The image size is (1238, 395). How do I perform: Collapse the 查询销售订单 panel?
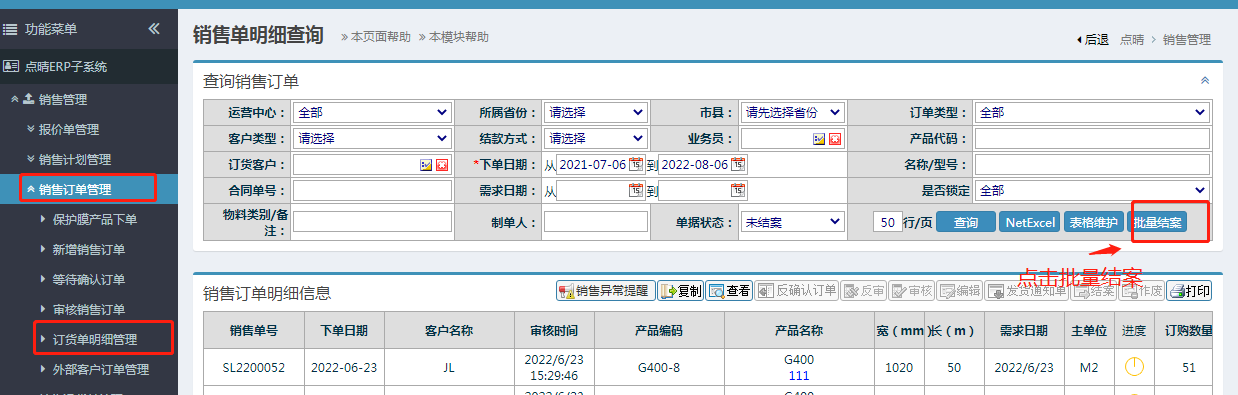[1205, 80]
